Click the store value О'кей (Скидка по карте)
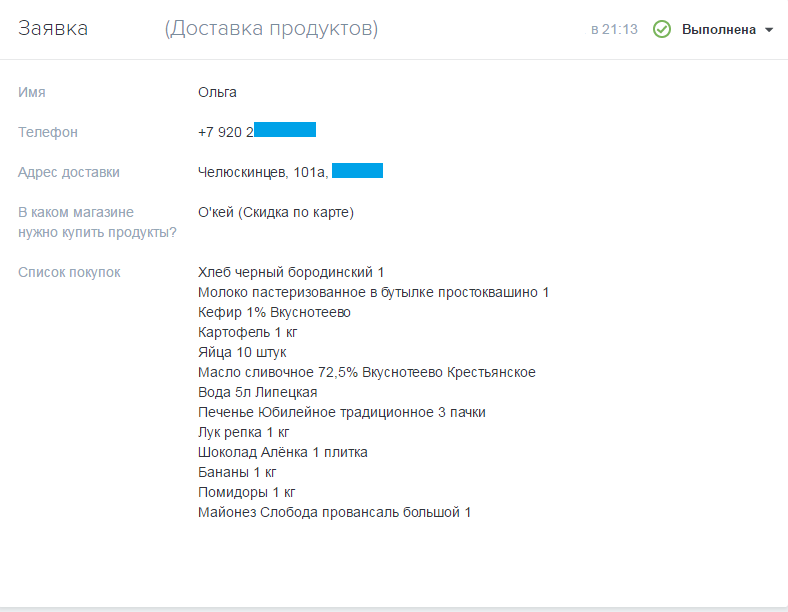Viewport: 788px width, 612px height. 276,212
